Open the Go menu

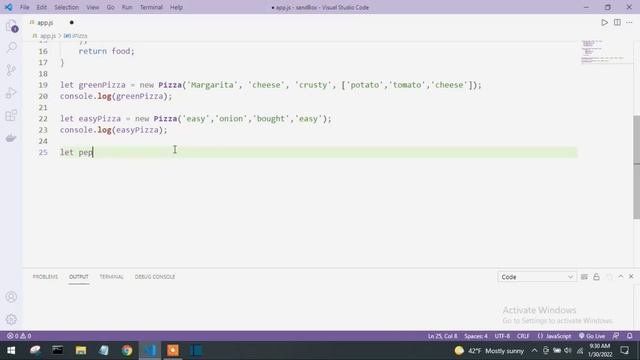(x=111, y=7)
